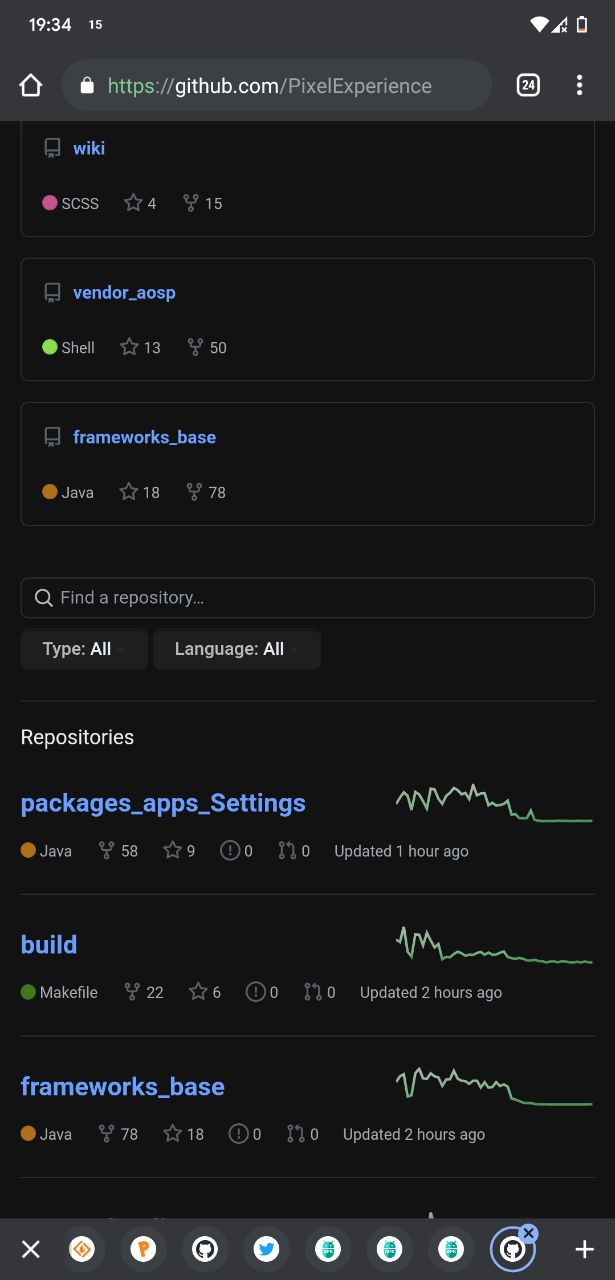The height and width of the screenshot is (1280, 615).
Task: Open the build repository link
Action: click(x=49, y=944)
